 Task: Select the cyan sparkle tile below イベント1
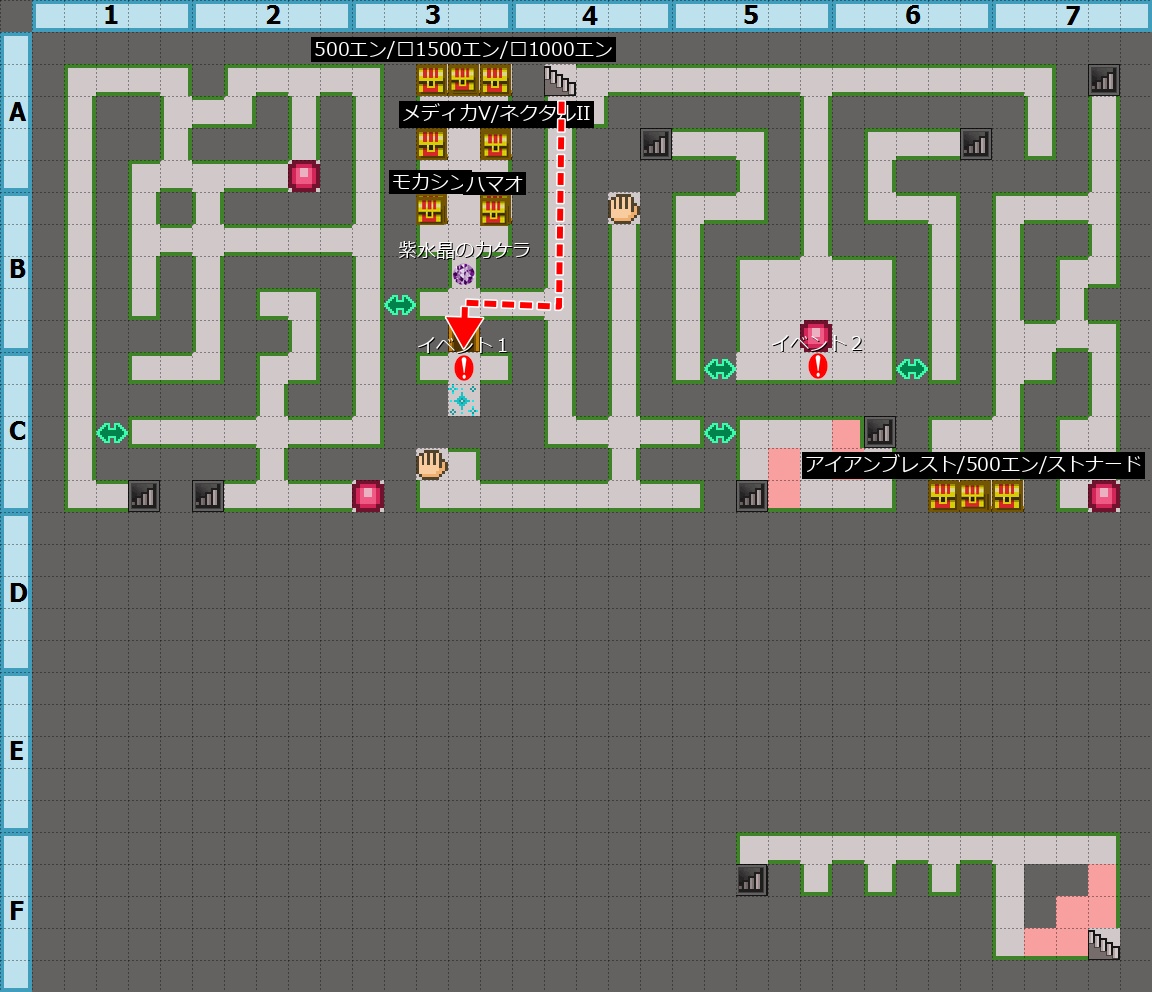click(463, 400)
